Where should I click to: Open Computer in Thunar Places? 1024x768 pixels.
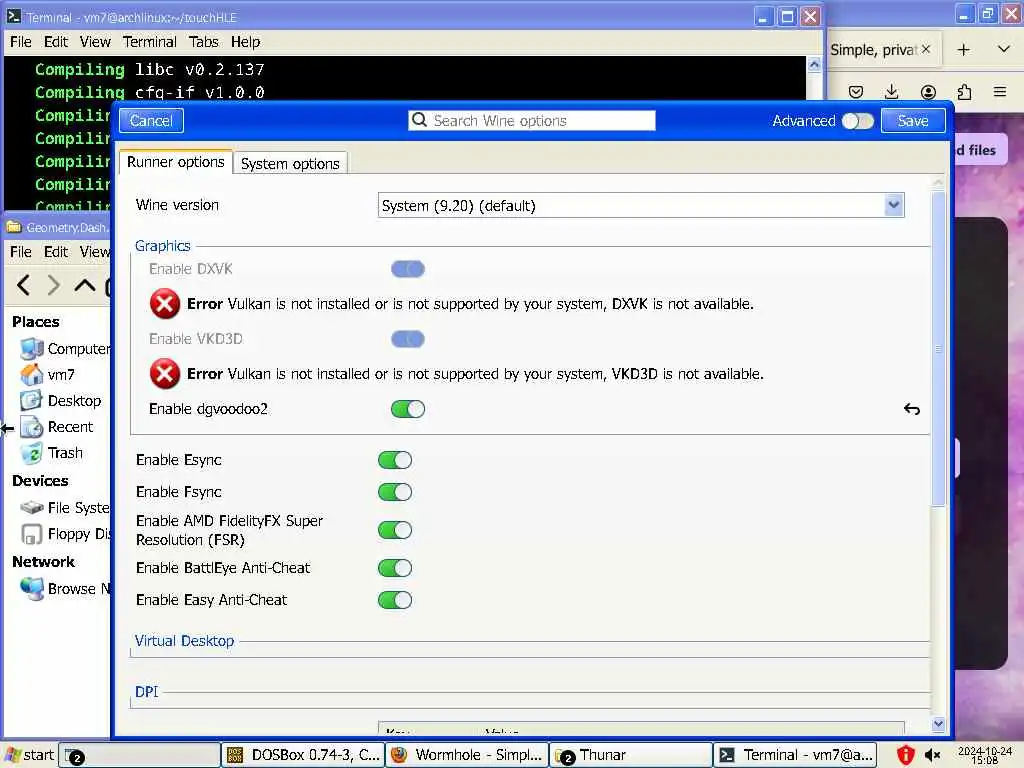(x=64, y=349)
